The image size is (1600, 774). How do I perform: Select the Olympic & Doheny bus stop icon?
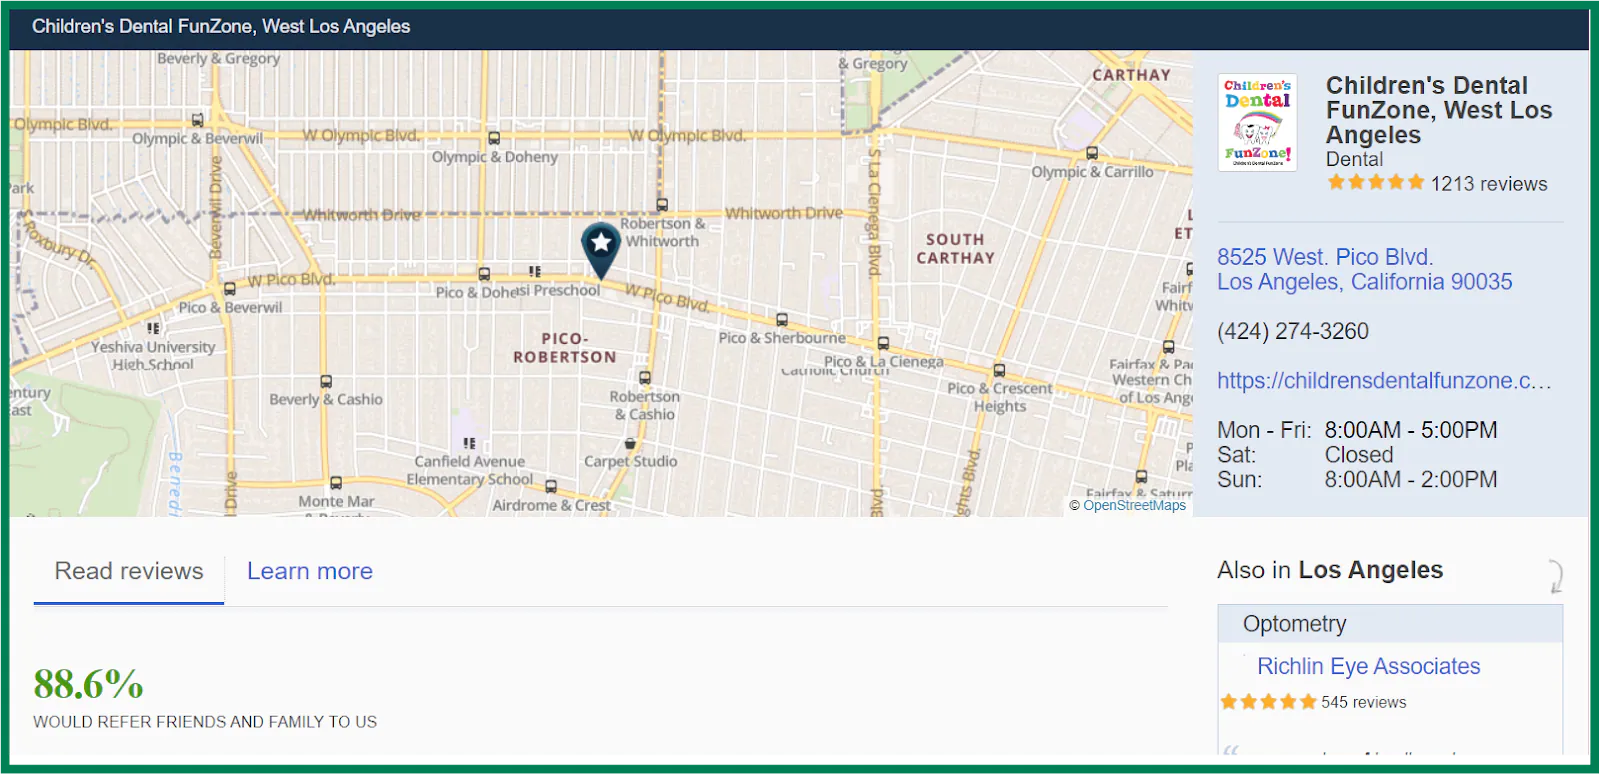(x=494, y=138)
